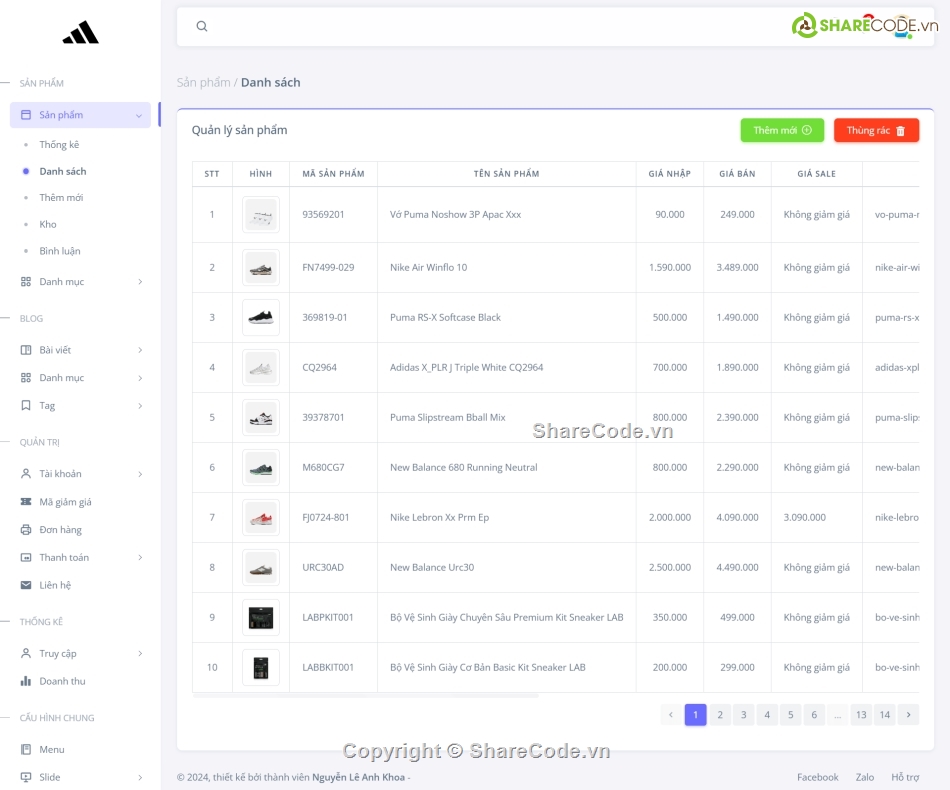Open the LABPKIT001 product thumbnail

coord(261,617)
